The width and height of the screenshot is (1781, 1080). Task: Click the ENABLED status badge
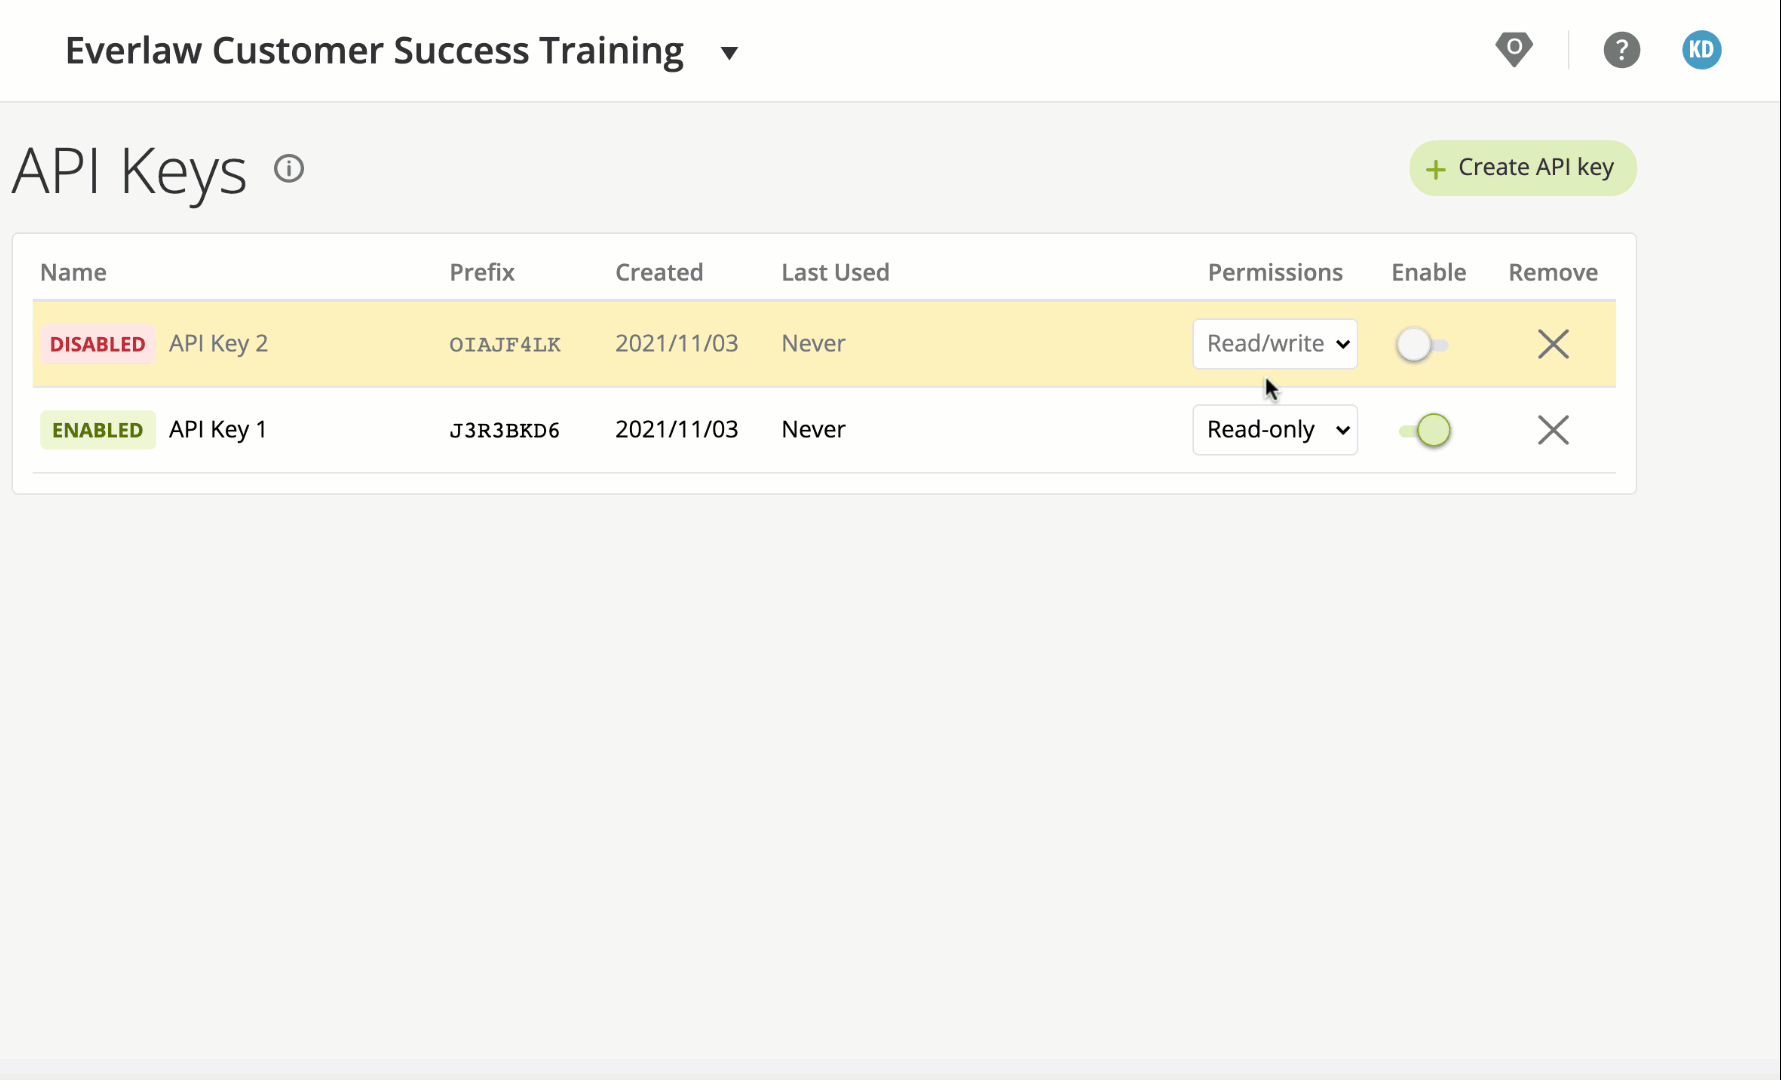(x=98, y=430)
